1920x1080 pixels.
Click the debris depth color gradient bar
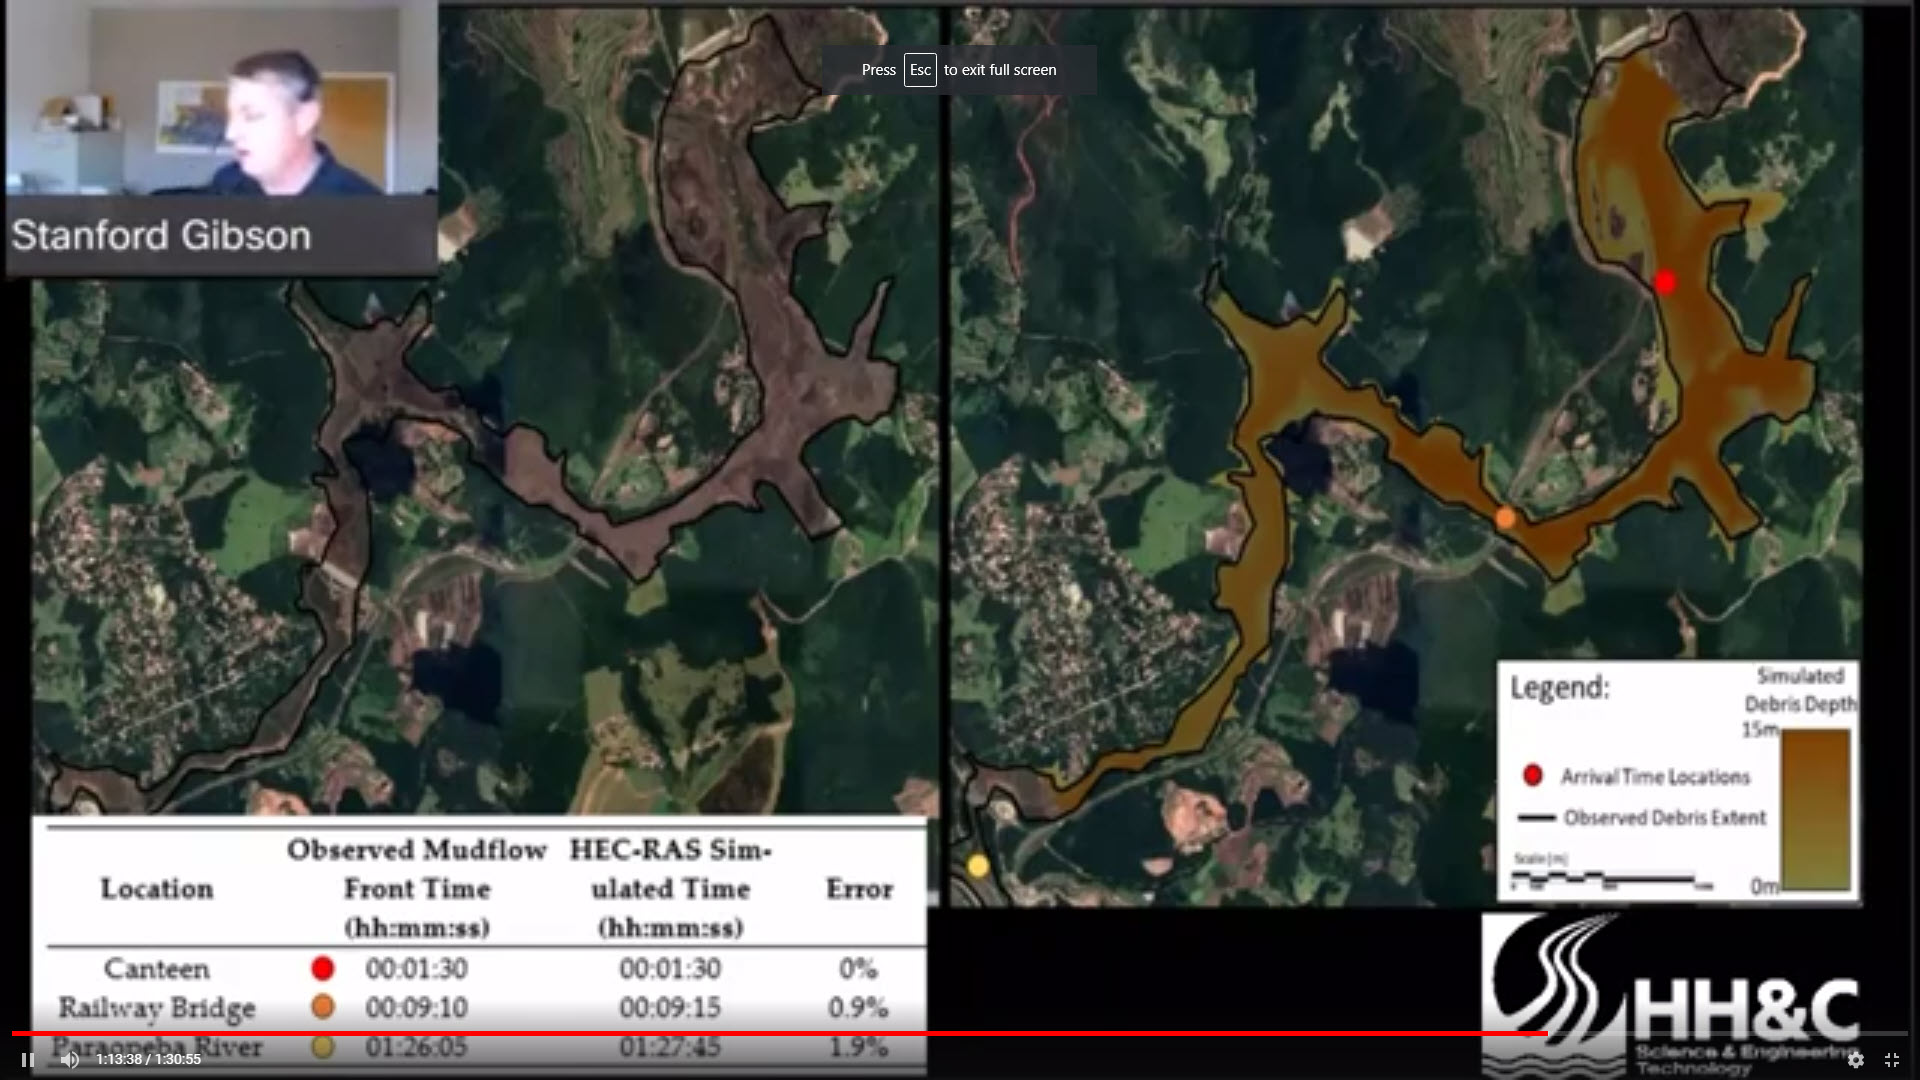(1816, 809)
